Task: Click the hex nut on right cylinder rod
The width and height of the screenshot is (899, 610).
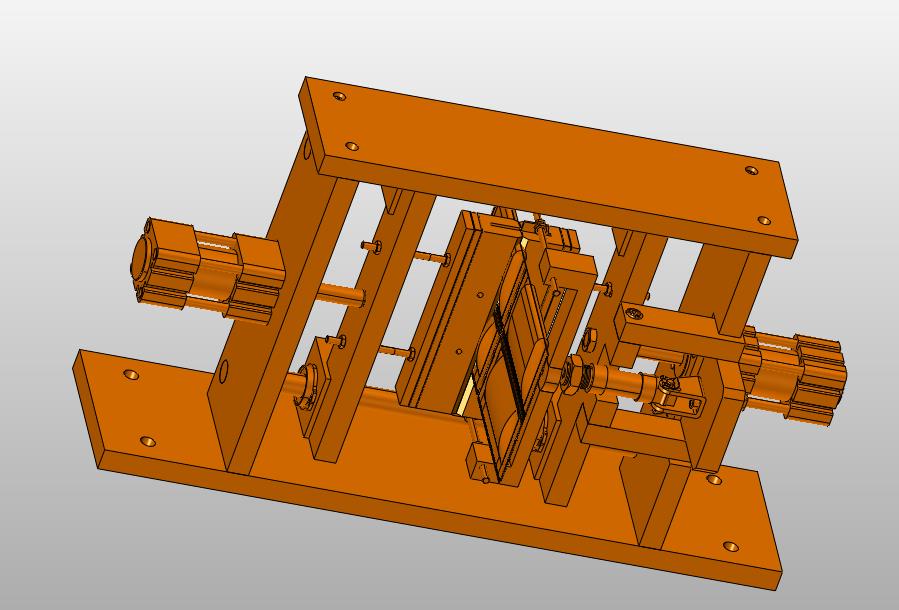Action: coord(574,376)
